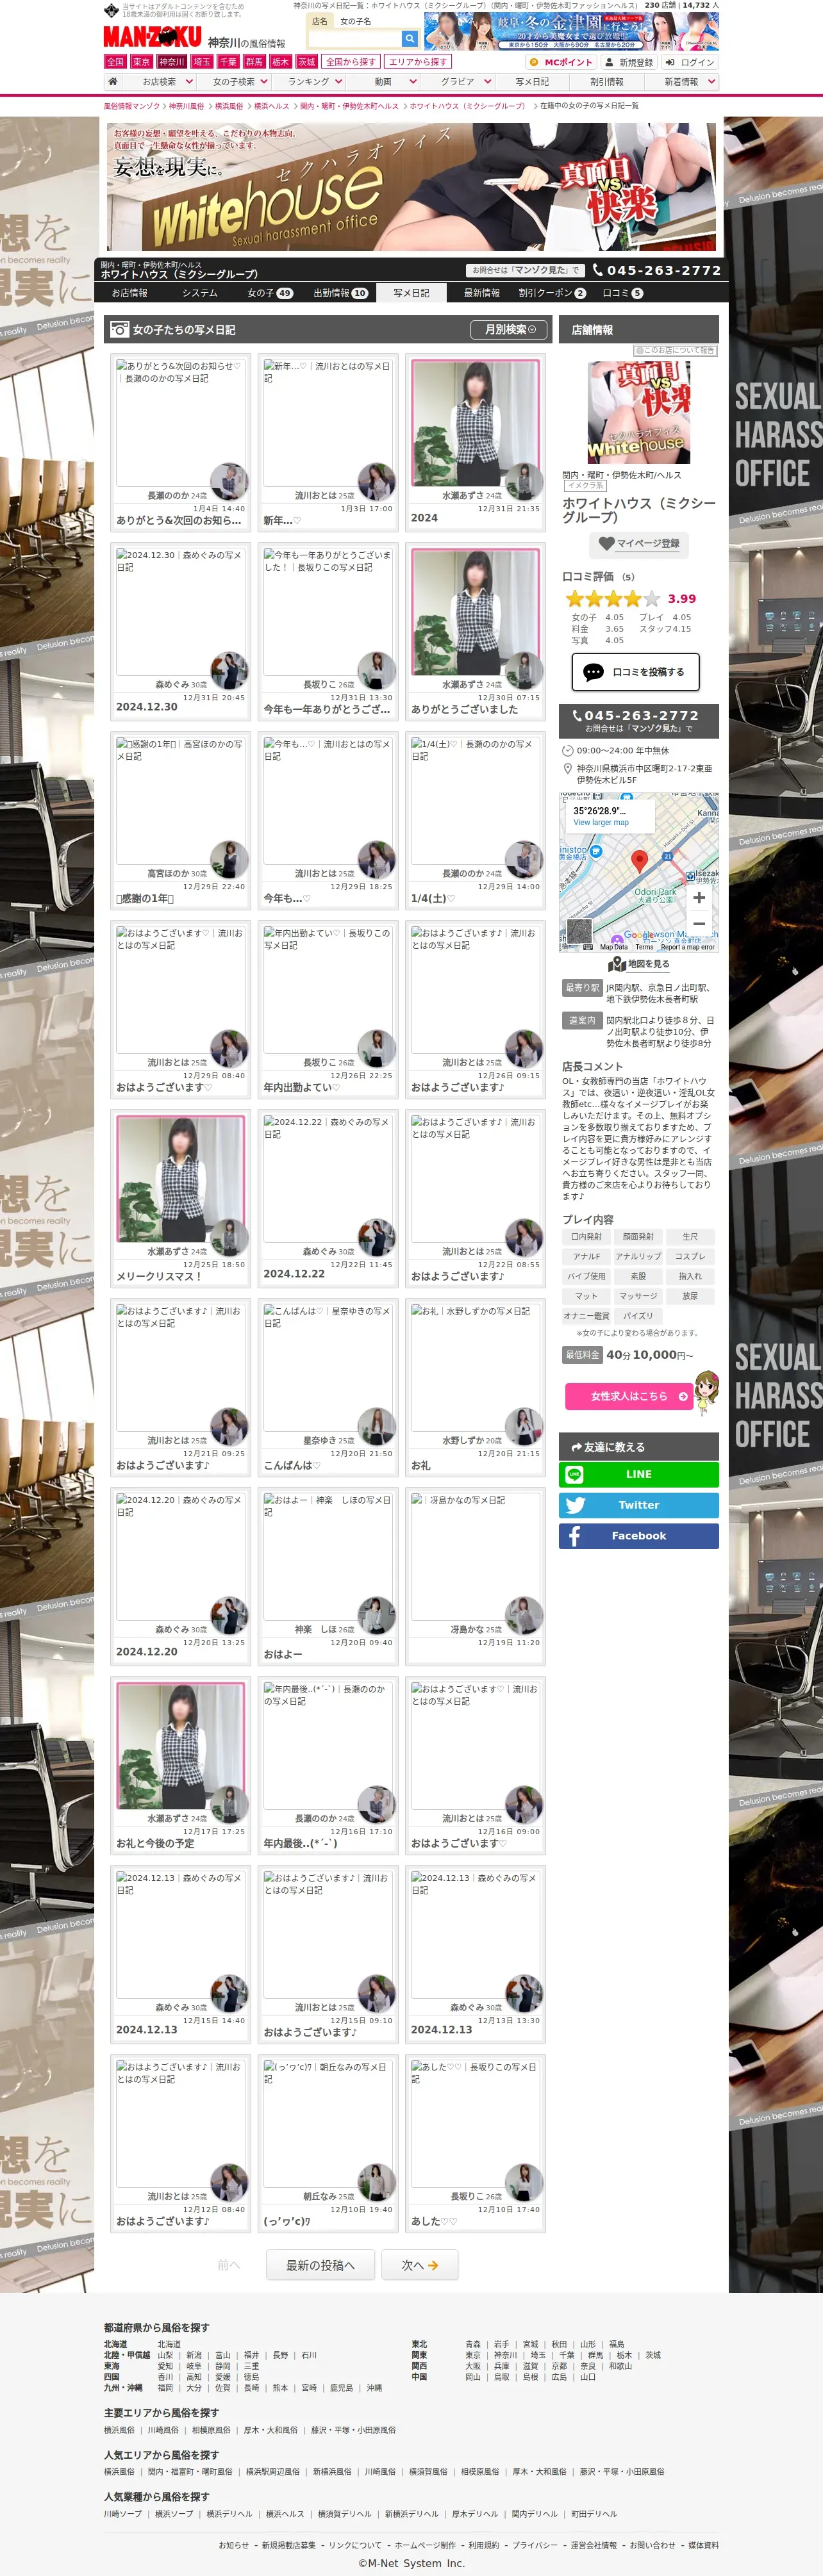Click the search magnifier button in the header
Image resolution: width=823 pixels, height=2576 pixels.
click(409, 38)
